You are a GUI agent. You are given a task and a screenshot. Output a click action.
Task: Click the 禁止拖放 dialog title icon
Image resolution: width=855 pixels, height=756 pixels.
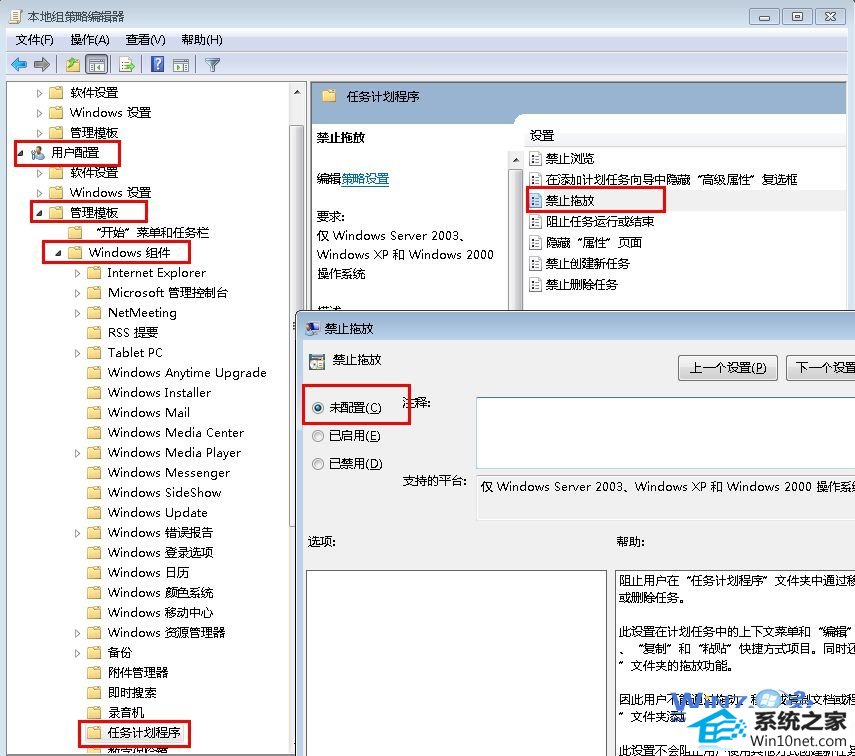coord(312,328)
